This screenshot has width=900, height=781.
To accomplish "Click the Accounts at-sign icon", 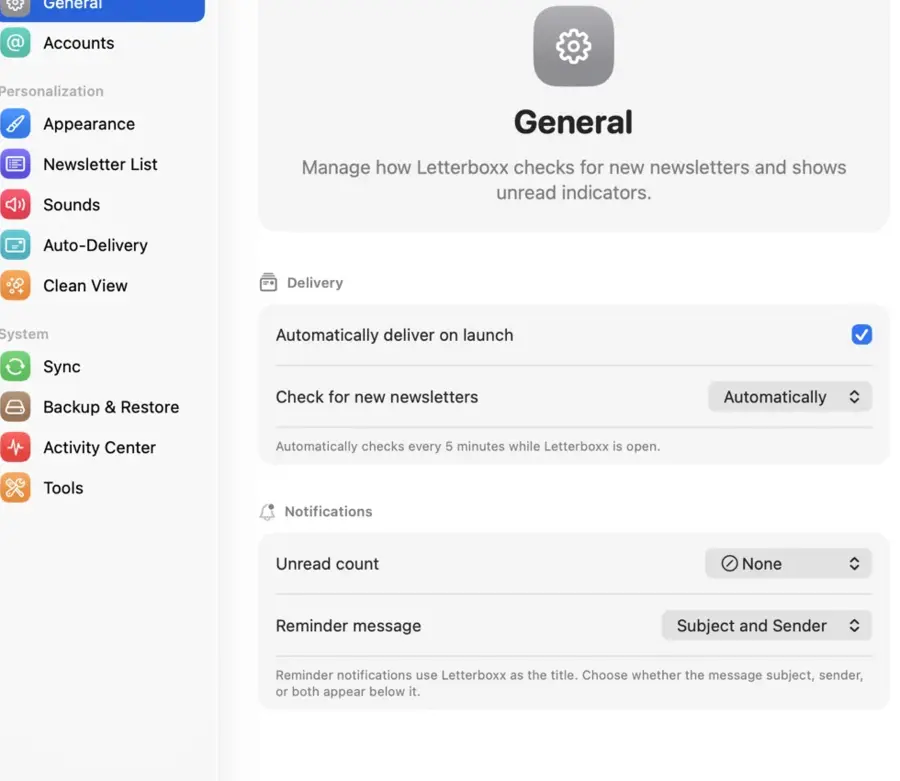I will pos(15,43).
